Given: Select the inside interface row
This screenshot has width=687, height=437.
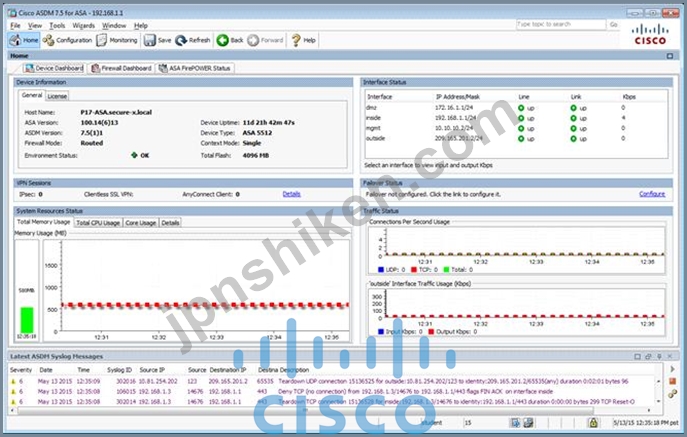Looking at the screenshot, I should [516, 118].
